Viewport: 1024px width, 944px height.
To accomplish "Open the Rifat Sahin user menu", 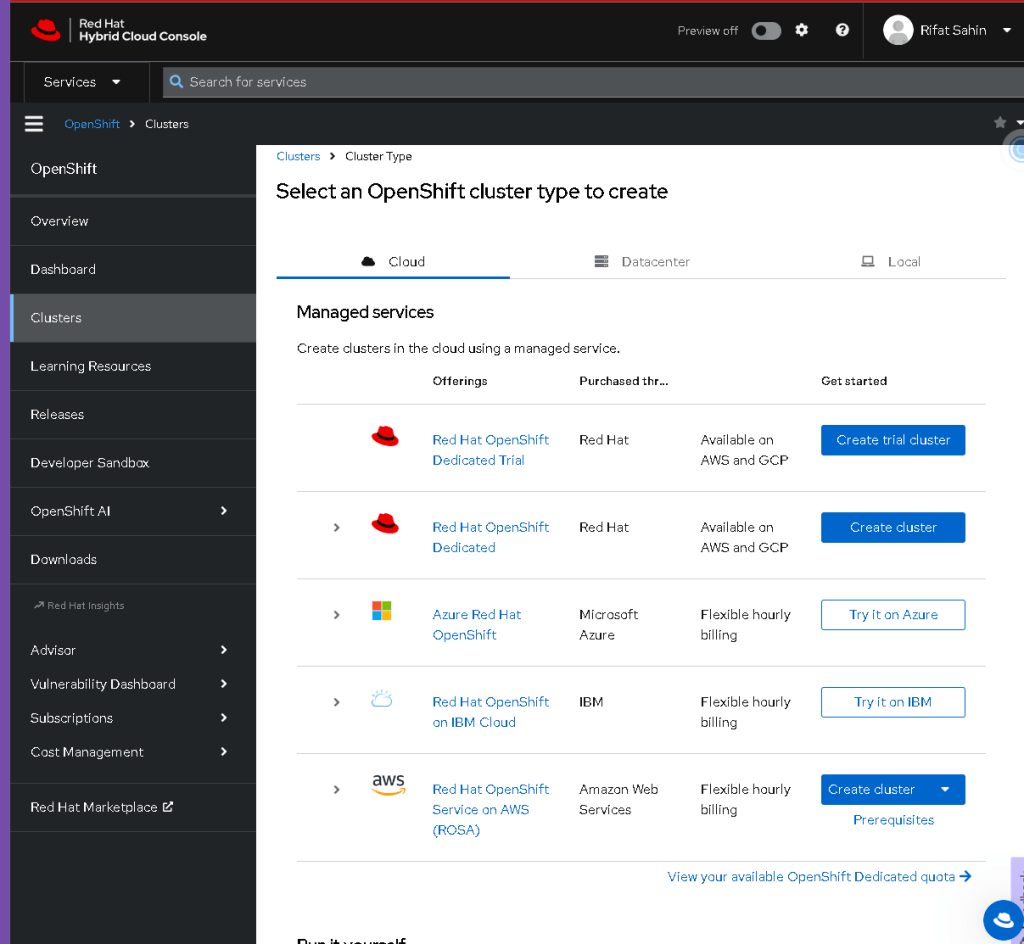I will tap(946, 30).
